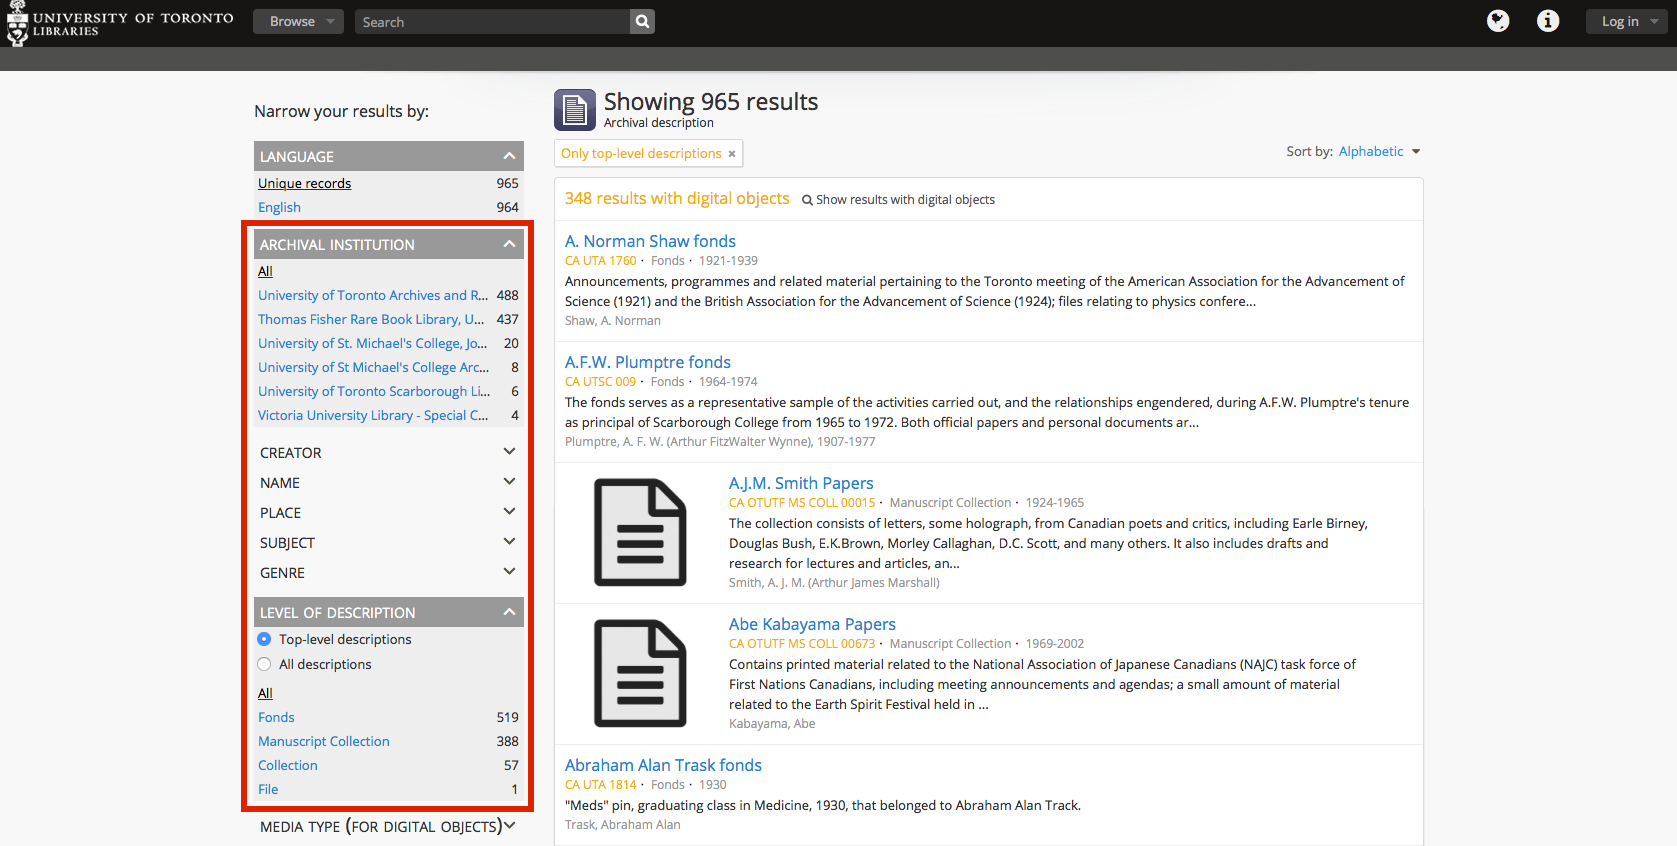Collapse the Language facet
This screenshot has width=1677, height=846.
click(389, 156)
